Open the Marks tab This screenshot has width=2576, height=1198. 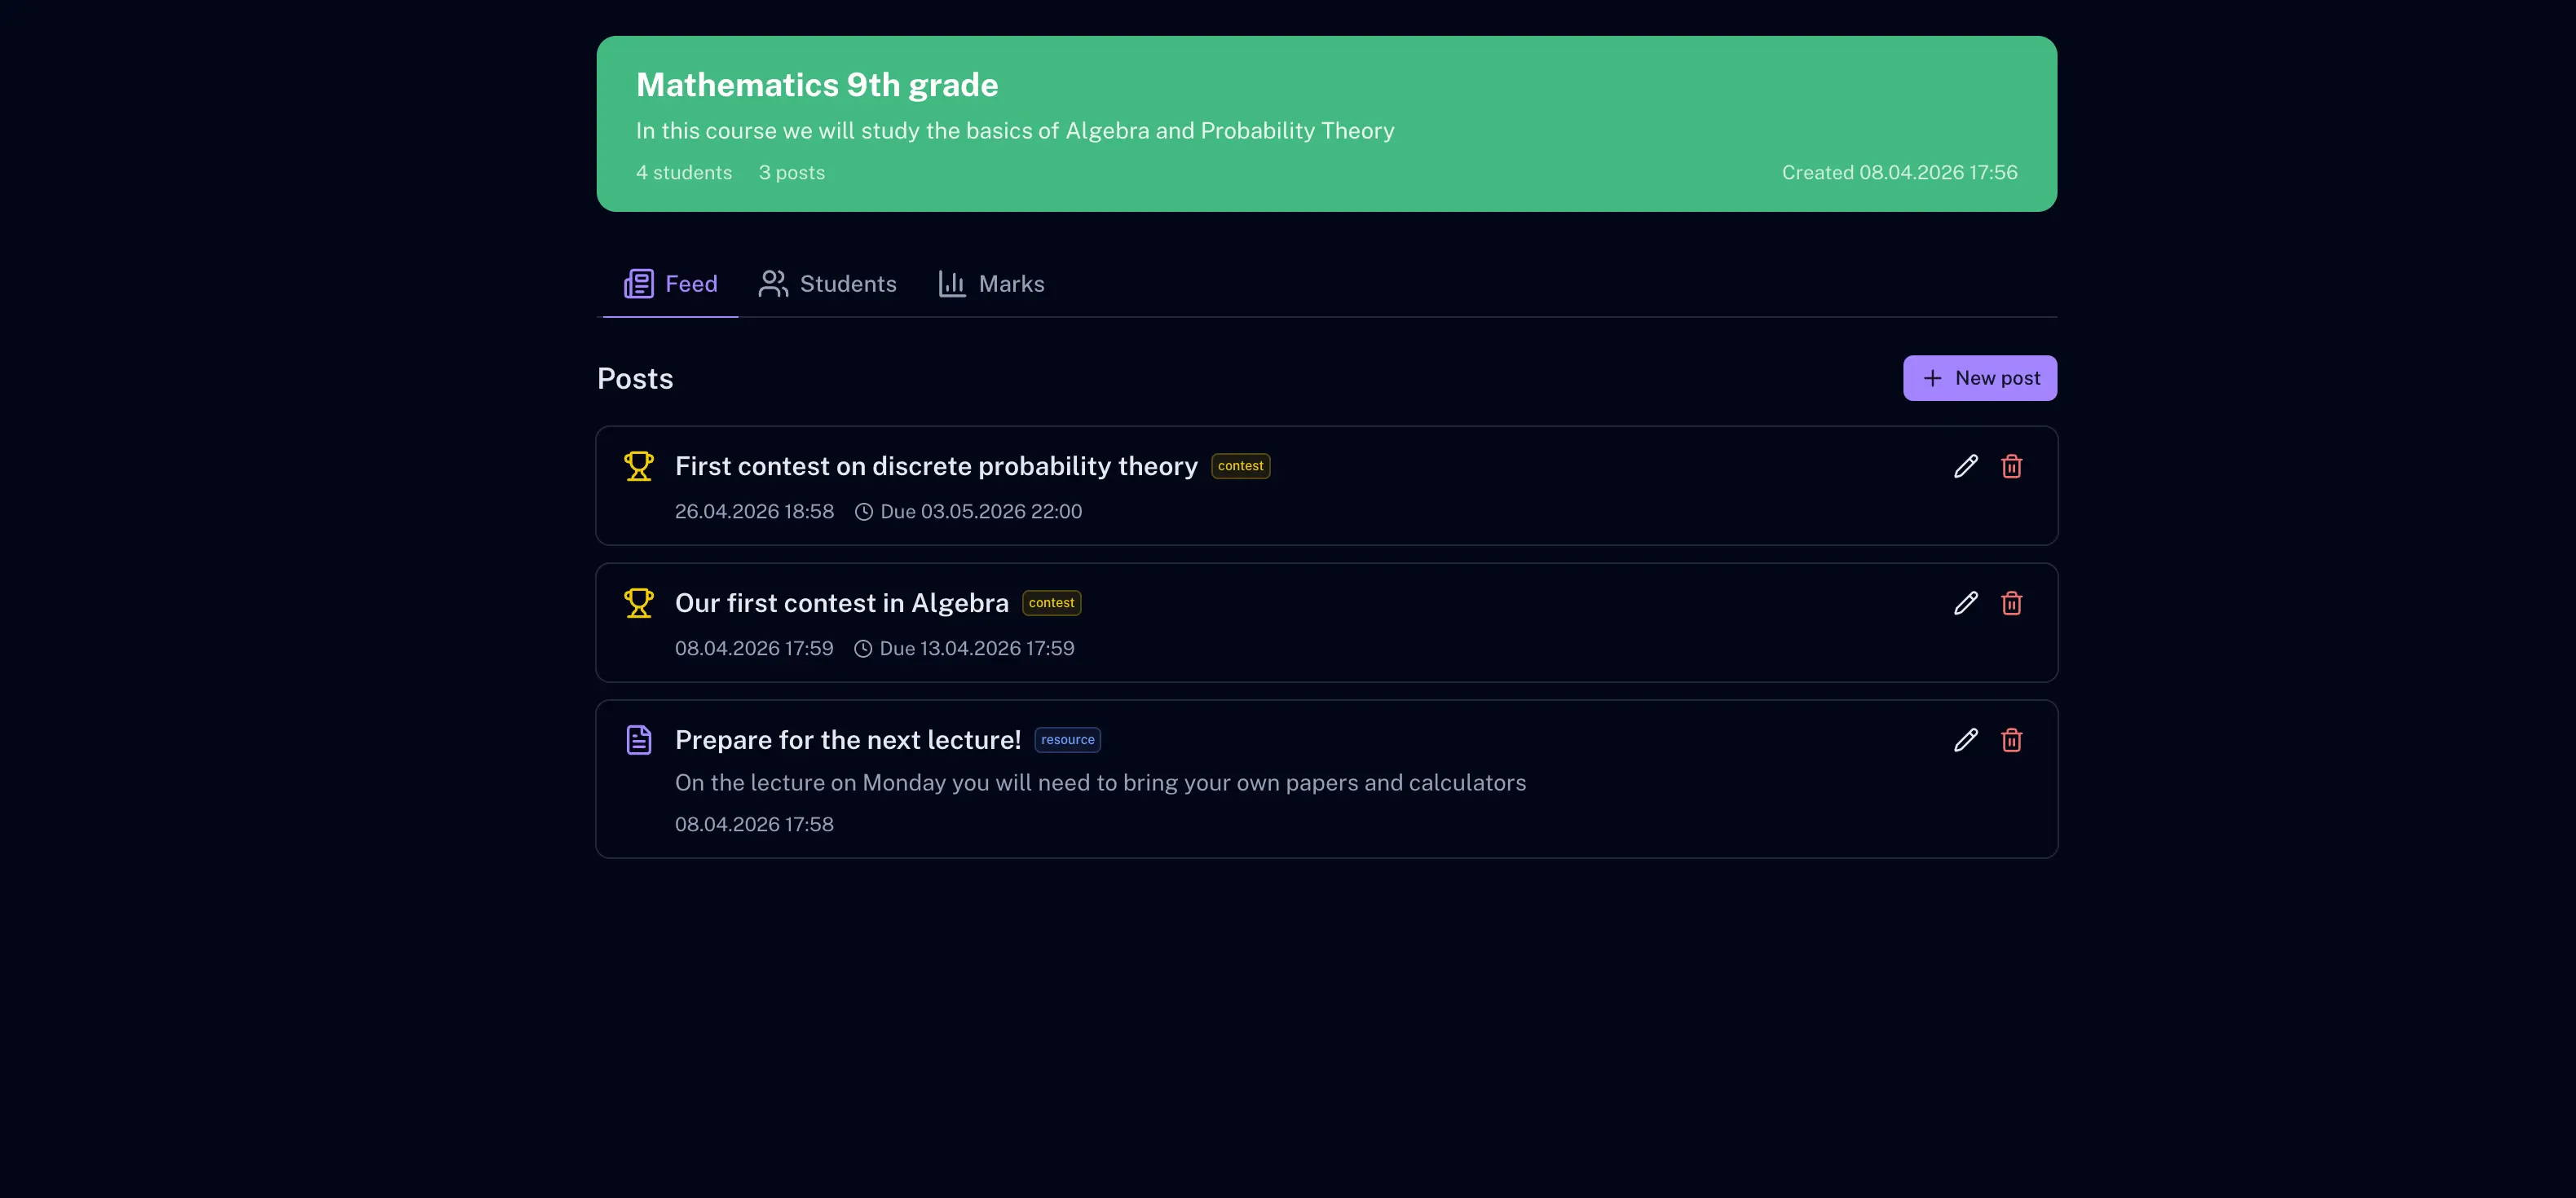pyautogui.click(x=991, y=284)
